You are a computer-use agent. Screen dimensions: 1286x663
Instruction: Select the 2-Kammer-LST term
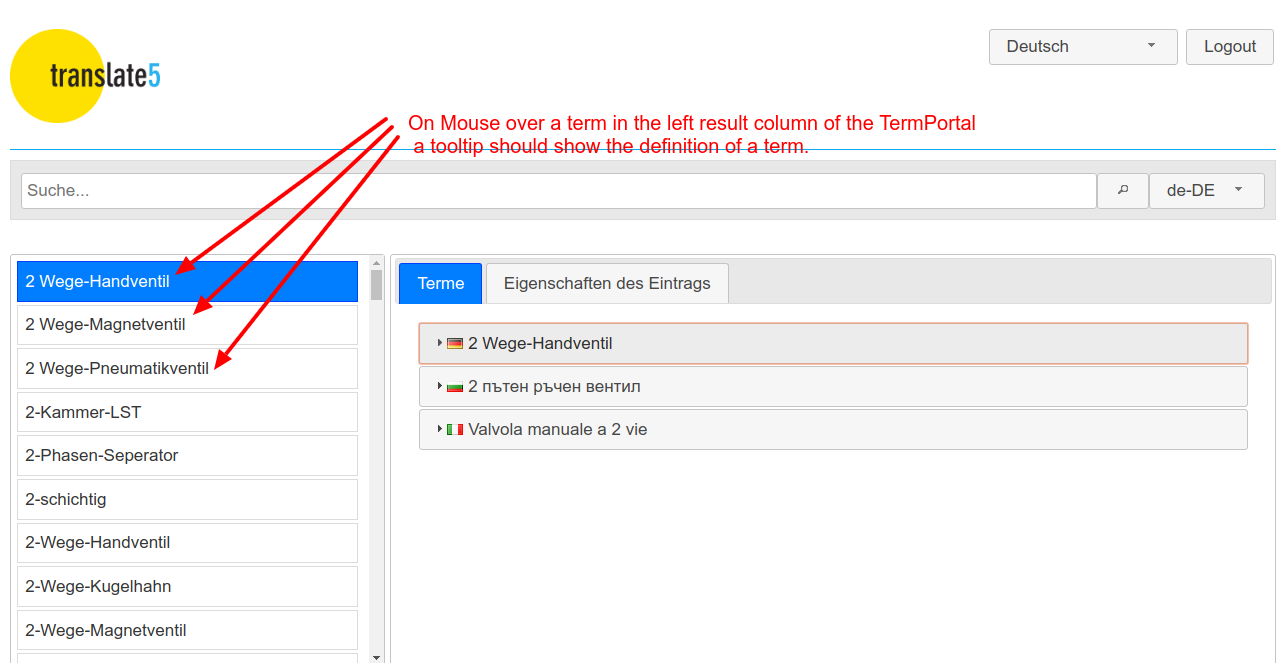click(x=187, y=412)
